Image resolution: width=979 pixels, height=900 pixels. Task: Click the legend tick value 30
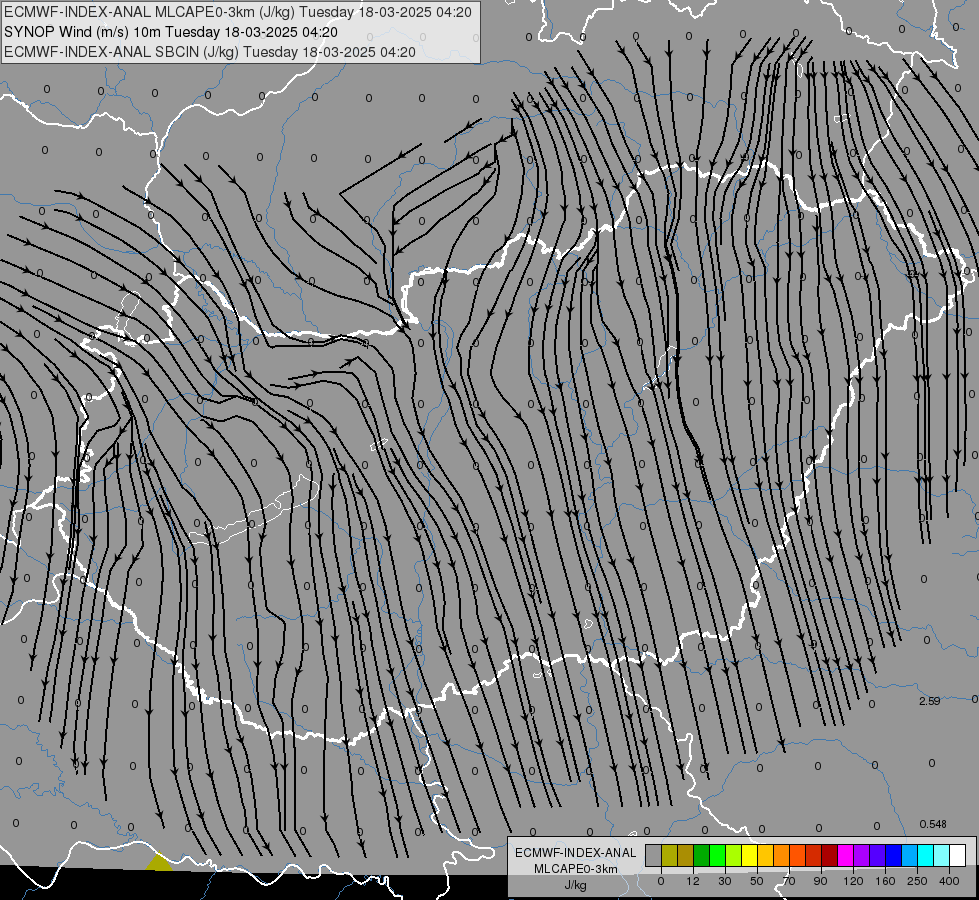click(x=725, y=881)
